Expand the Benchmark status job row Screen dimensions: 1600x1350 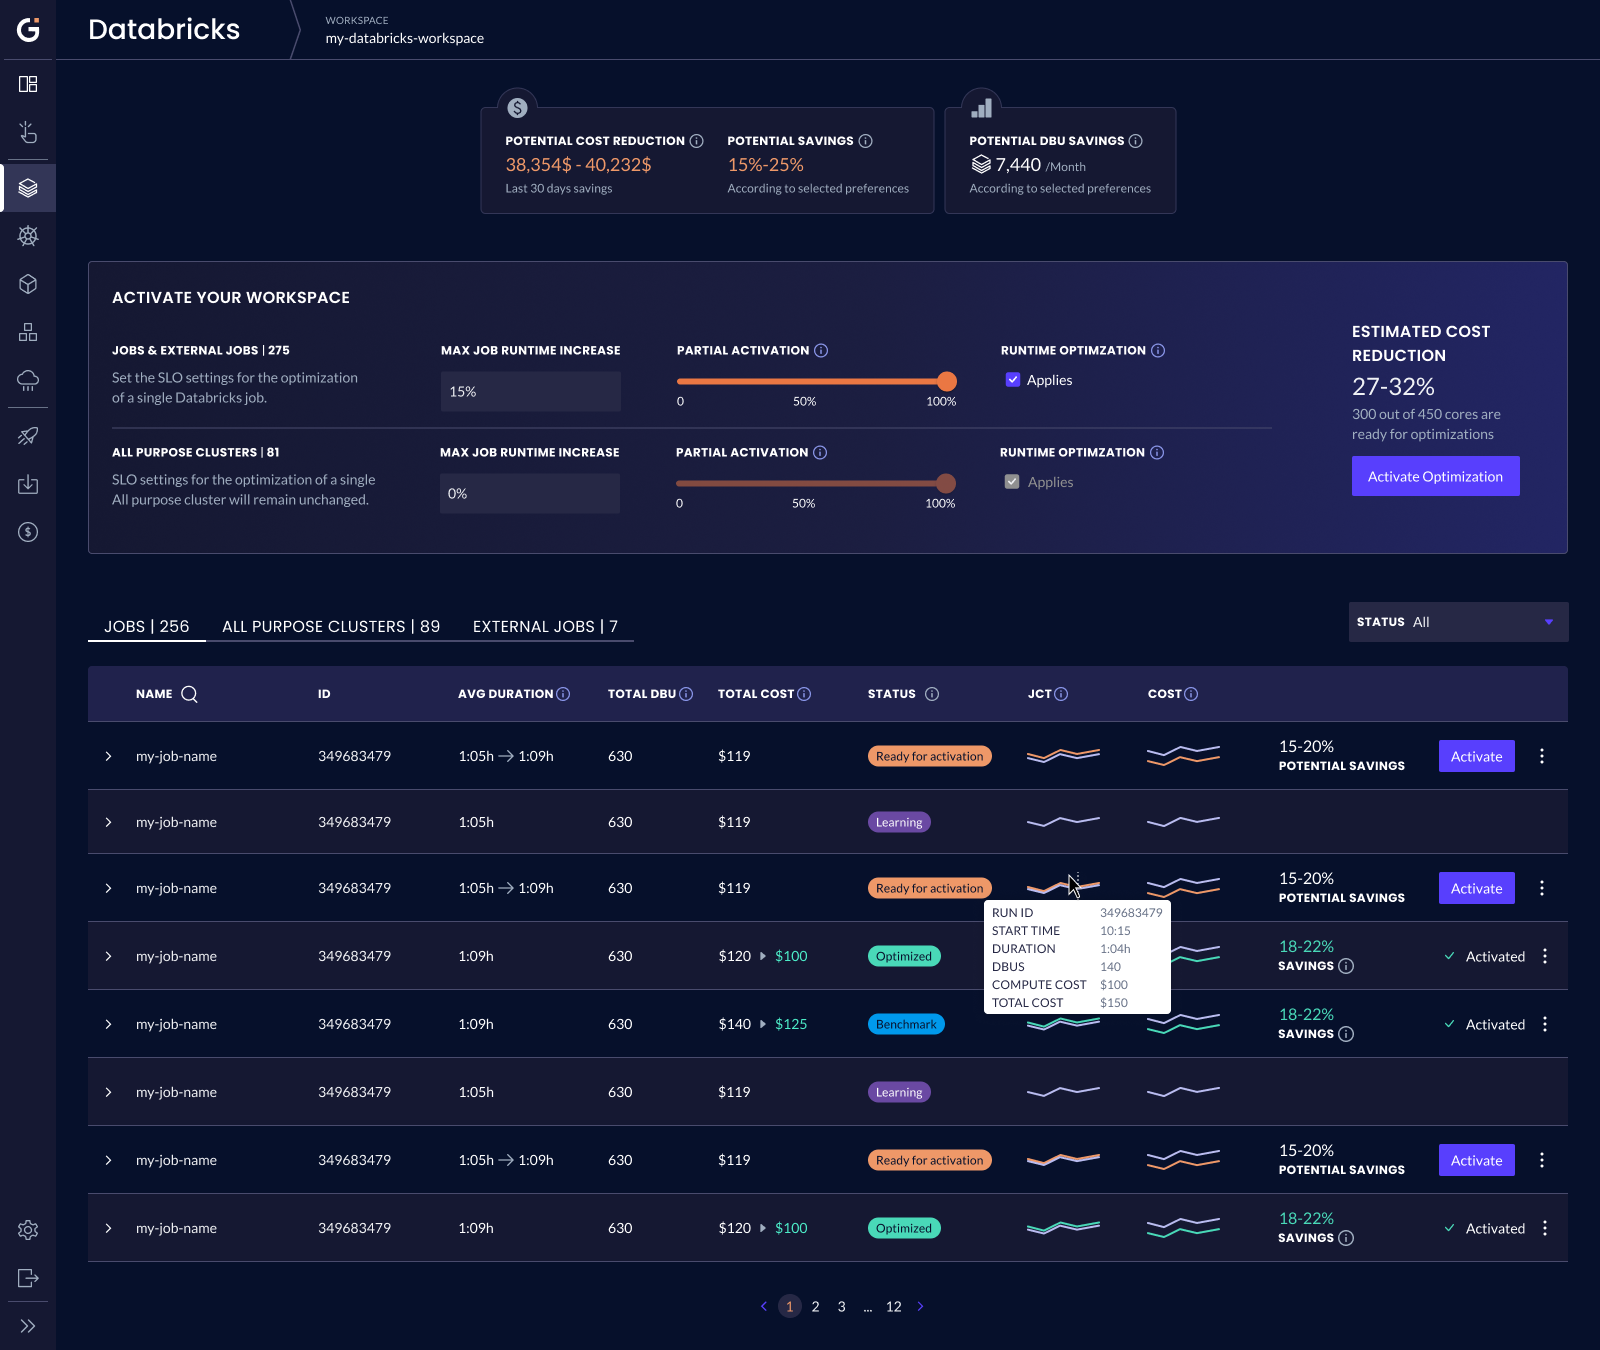click(109, 1024)
